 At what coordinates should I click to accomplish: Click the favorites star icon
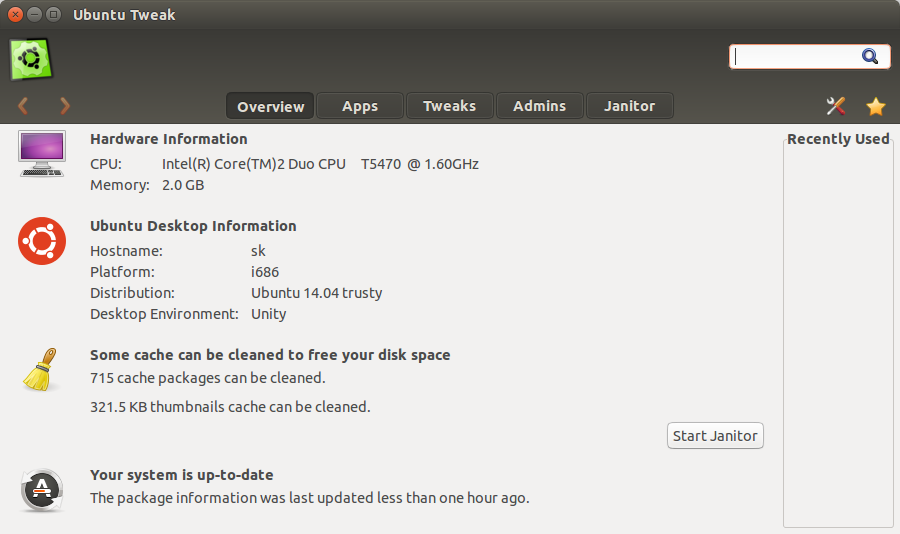[876, 106]
